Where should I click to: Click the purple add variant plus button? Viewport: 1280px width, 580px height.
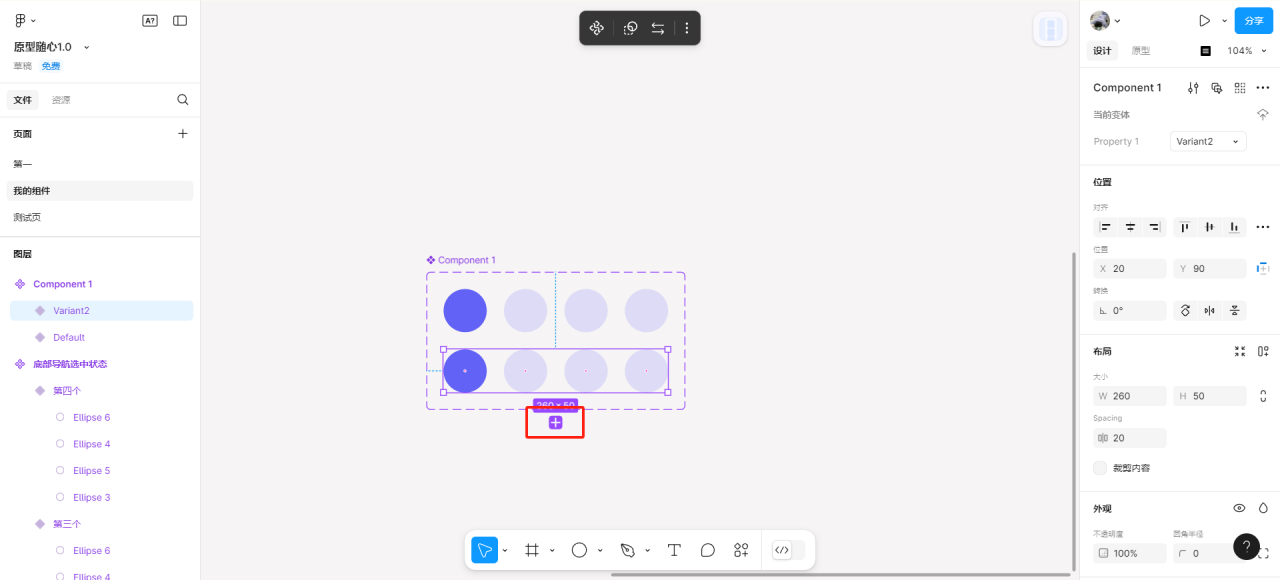coord(556,423)
